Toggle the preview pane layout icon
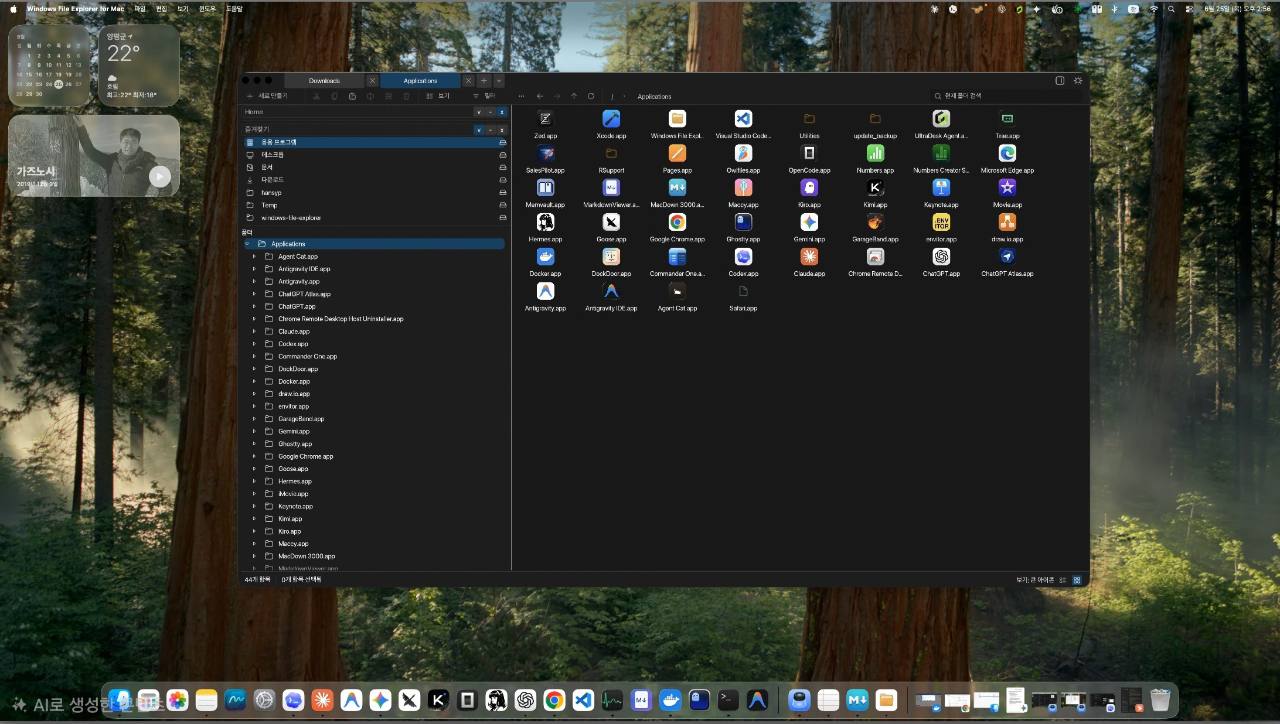This screenshot has height=724, width=1280. click(x=1060, y=80)
